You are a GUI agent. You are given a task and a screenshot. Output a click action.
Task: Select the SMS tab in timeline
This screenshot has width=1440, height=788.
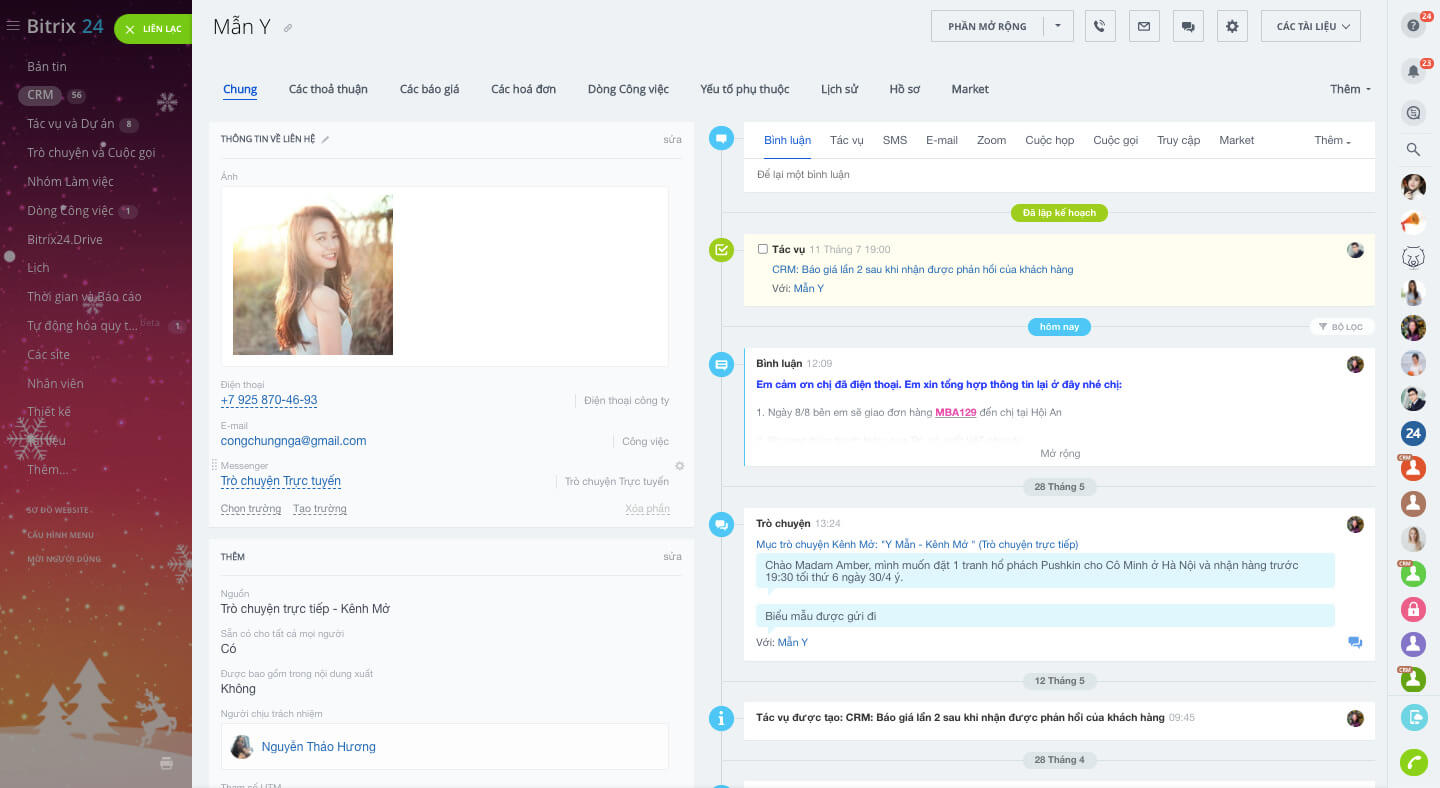895,140
